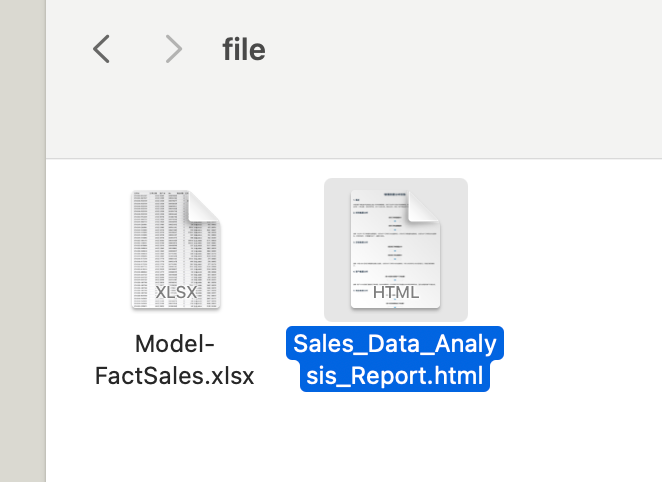Click the gray sidebar strip at the left edge
The image size is (662, 482).
pos(23,241)
